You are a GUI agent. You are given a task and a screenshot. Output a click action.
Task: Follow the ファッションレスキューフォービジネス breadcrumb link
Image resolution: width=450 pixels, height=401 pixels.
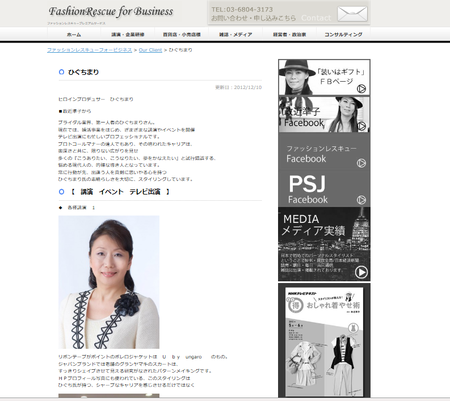(89, 50)
